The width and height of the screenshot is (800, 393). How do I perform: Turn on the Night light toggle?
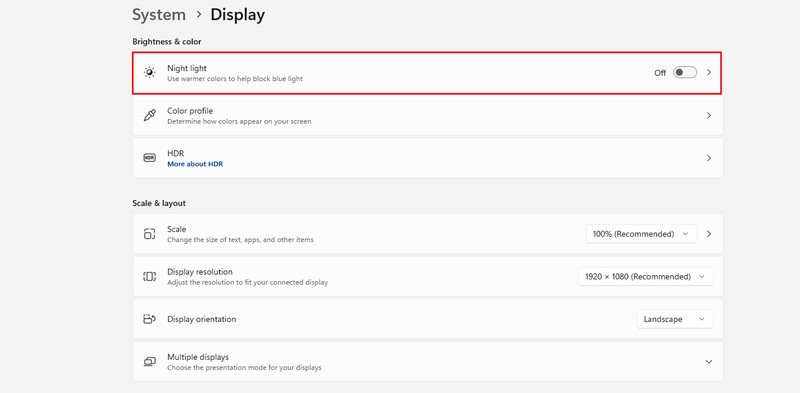(x=685, y=72)
